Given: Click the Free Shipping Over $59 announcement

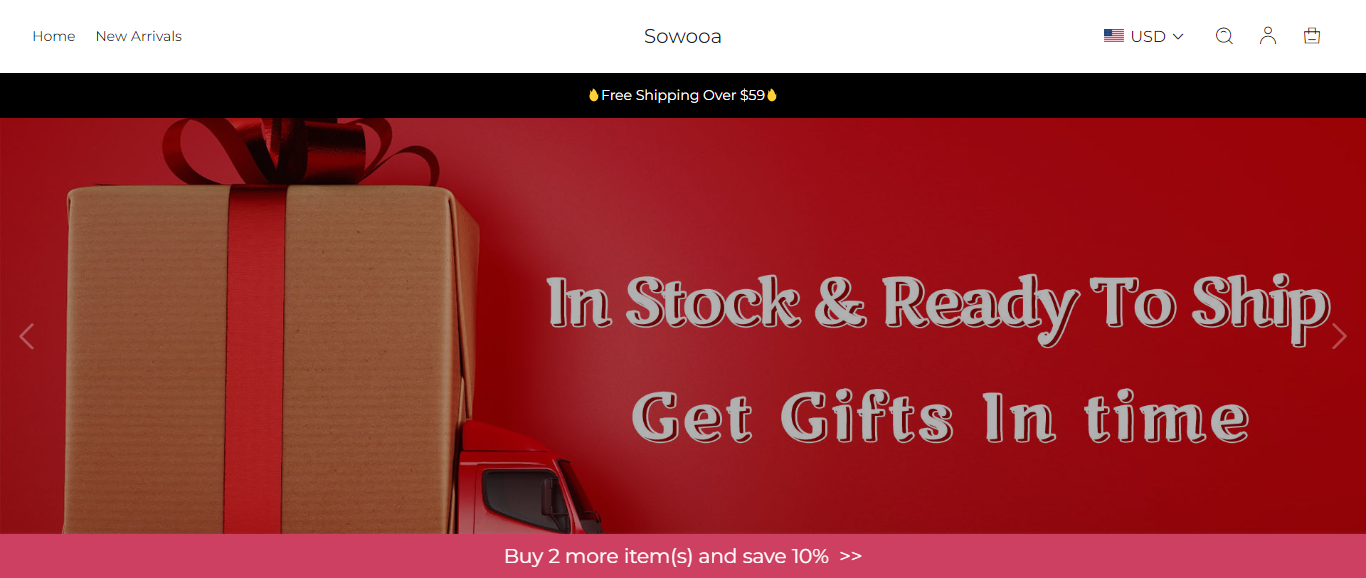Looking at the screenshot, I should 683,95.
